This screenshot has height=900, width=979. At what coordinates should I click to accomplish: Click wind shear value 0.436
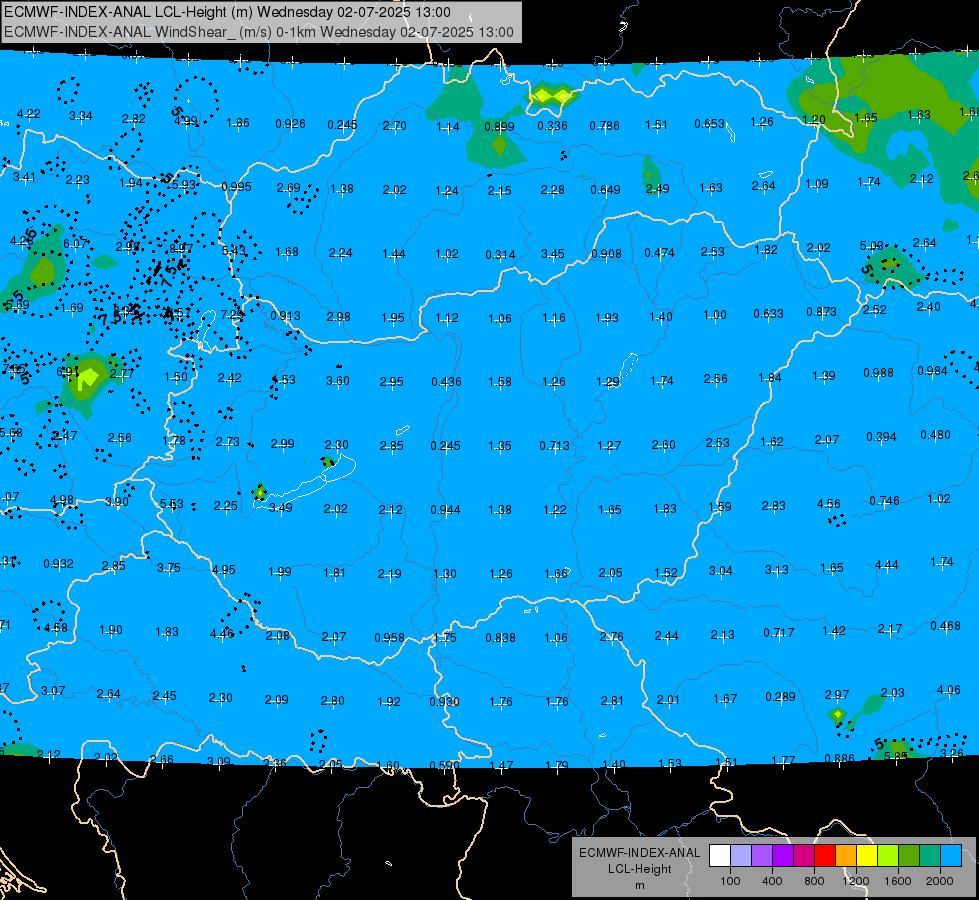point(446,381)
